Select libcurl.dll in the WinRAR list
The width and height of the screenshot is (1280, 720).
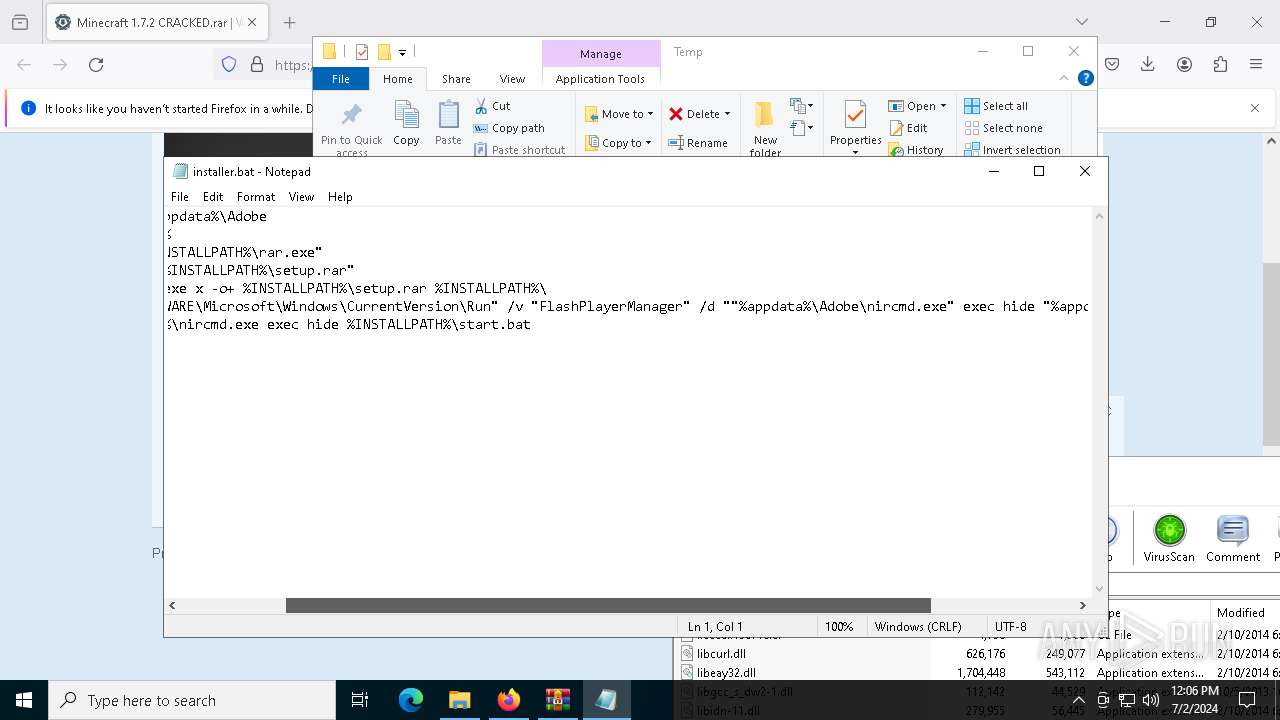point(722,654)
